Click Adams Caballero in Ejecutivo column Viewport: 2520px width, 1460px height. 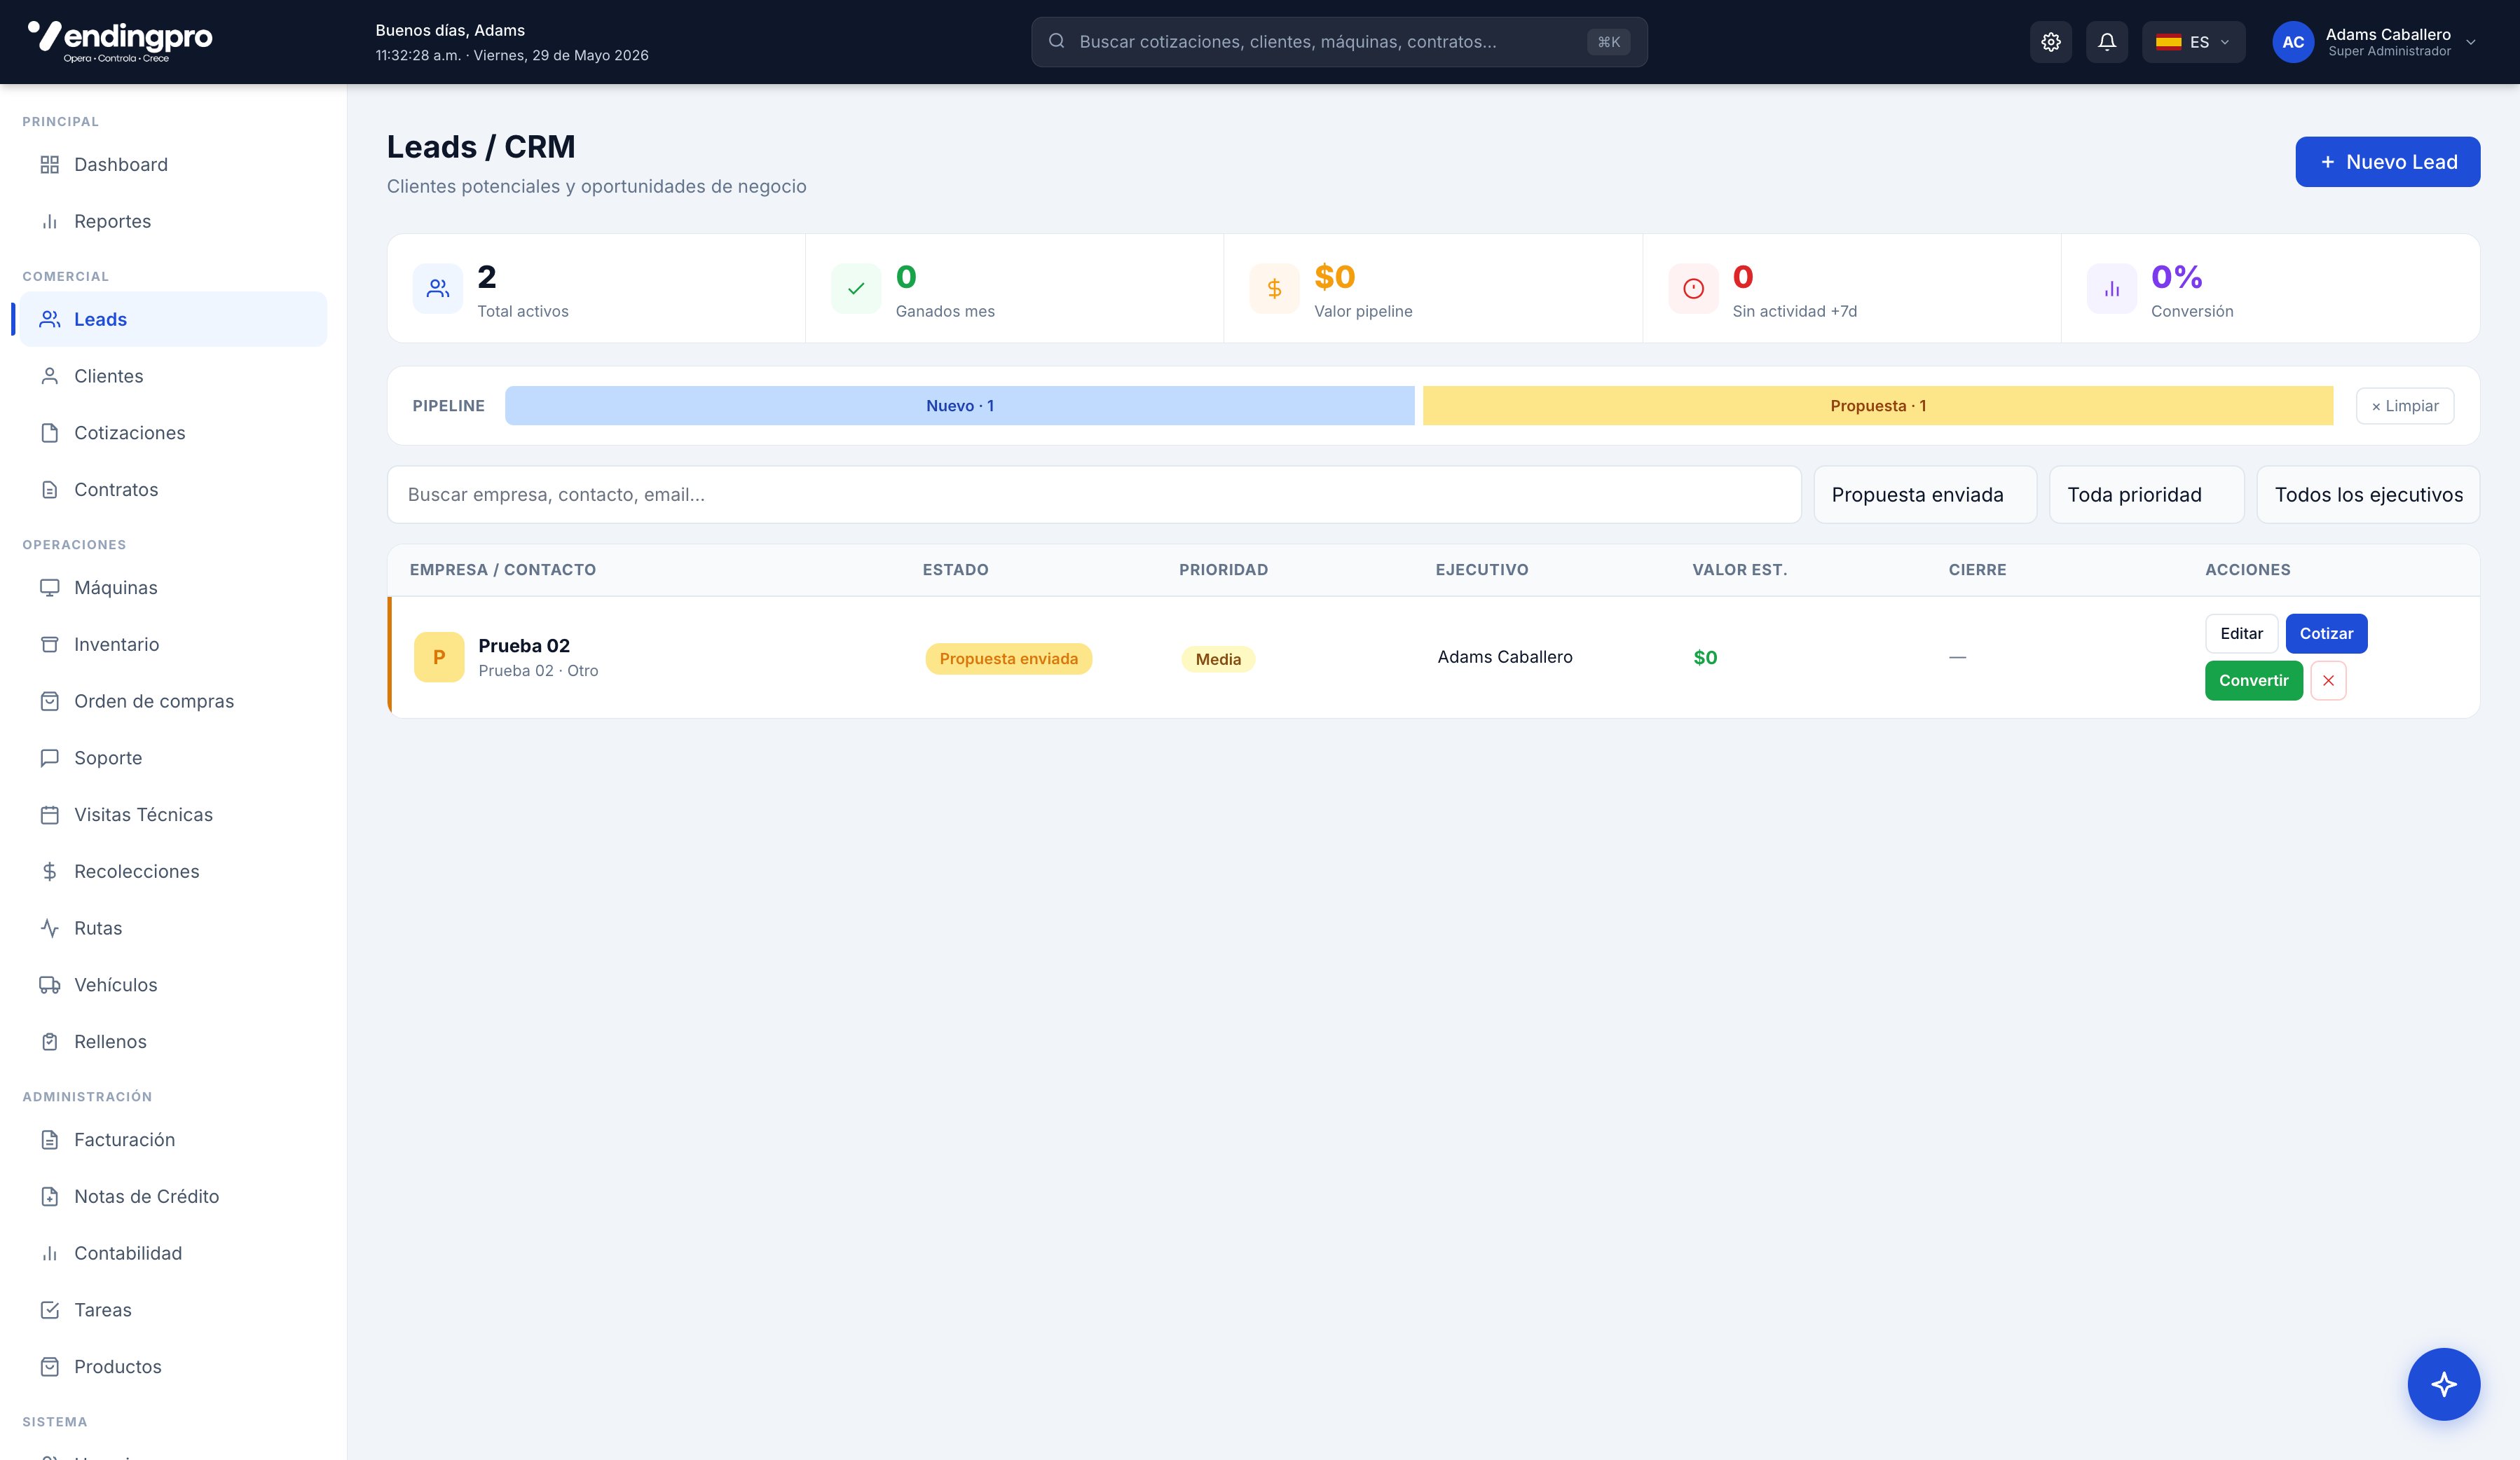pos(1504,657)
